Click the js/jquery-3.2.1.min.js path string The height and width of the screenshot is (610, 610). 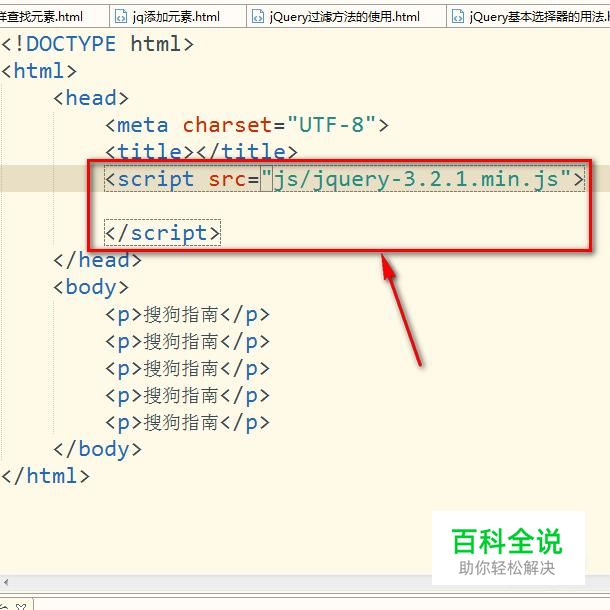point(416,179)
